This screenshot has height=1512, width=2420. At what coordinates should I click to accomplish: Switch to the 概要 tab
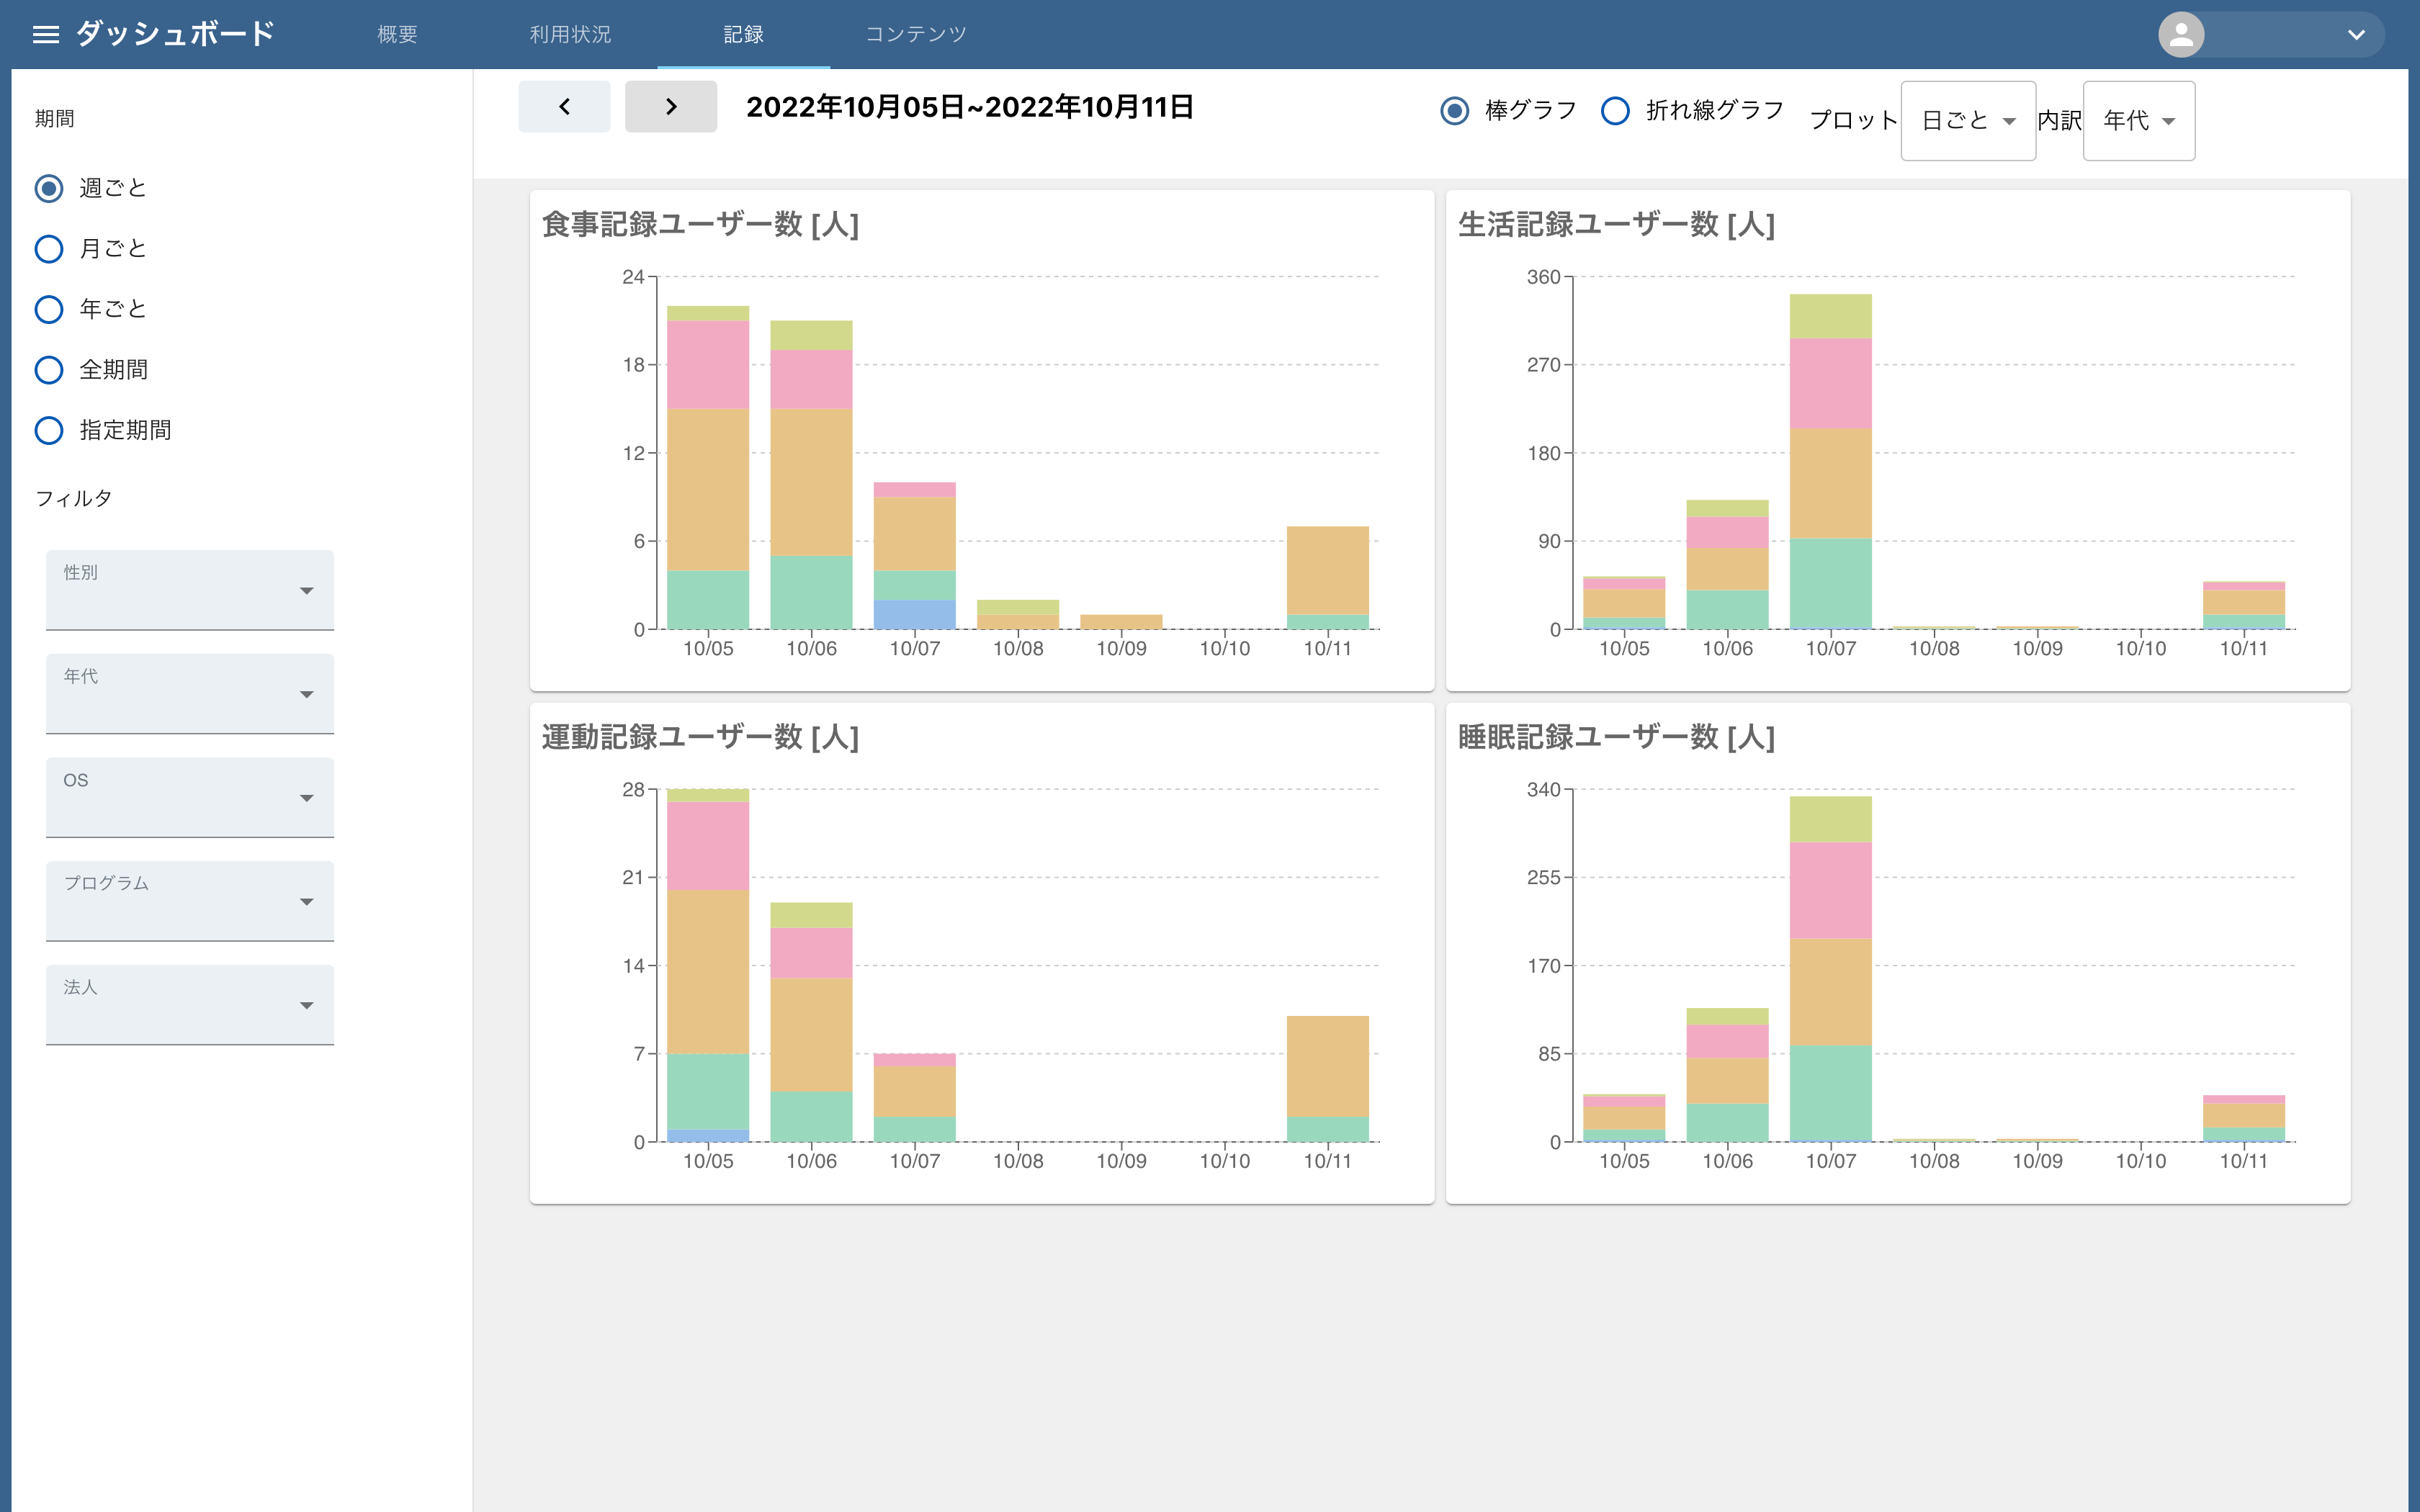(x=397, y=35)
